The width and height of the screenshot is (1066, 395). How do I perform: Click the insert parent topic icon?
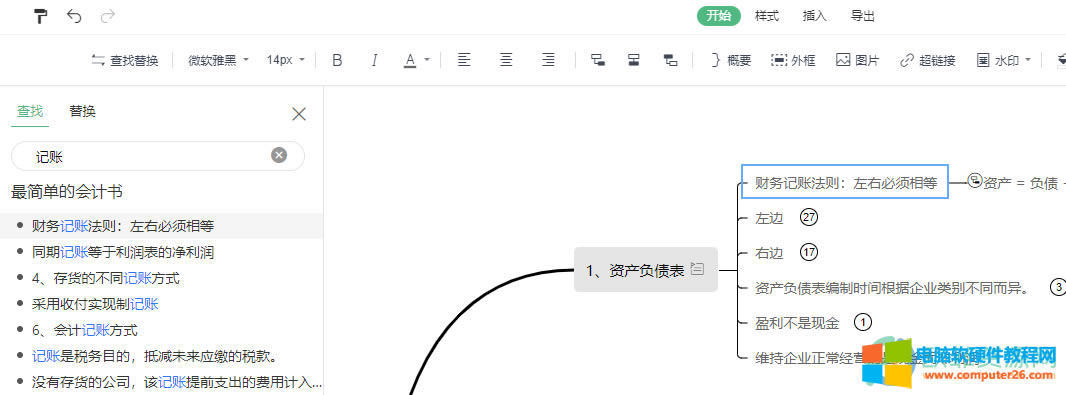670,60
